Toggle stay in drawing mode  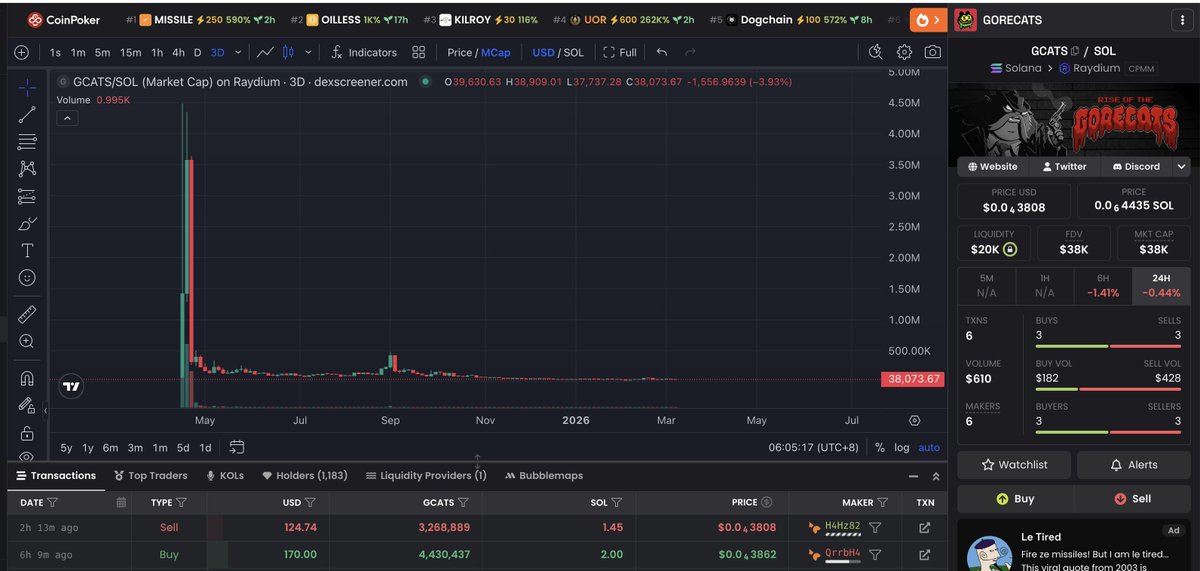click(x=27, y=405)
